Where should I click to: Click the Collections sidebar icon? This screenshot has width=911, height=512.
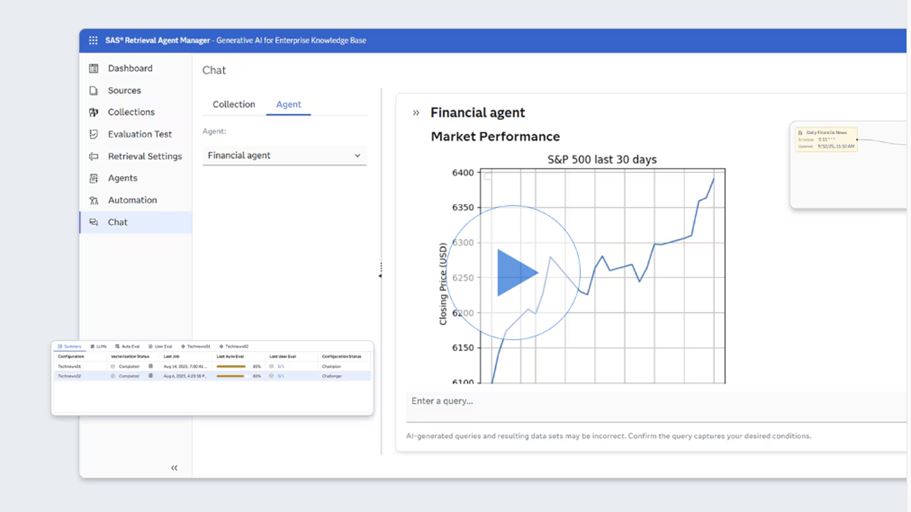coord(94,113)
